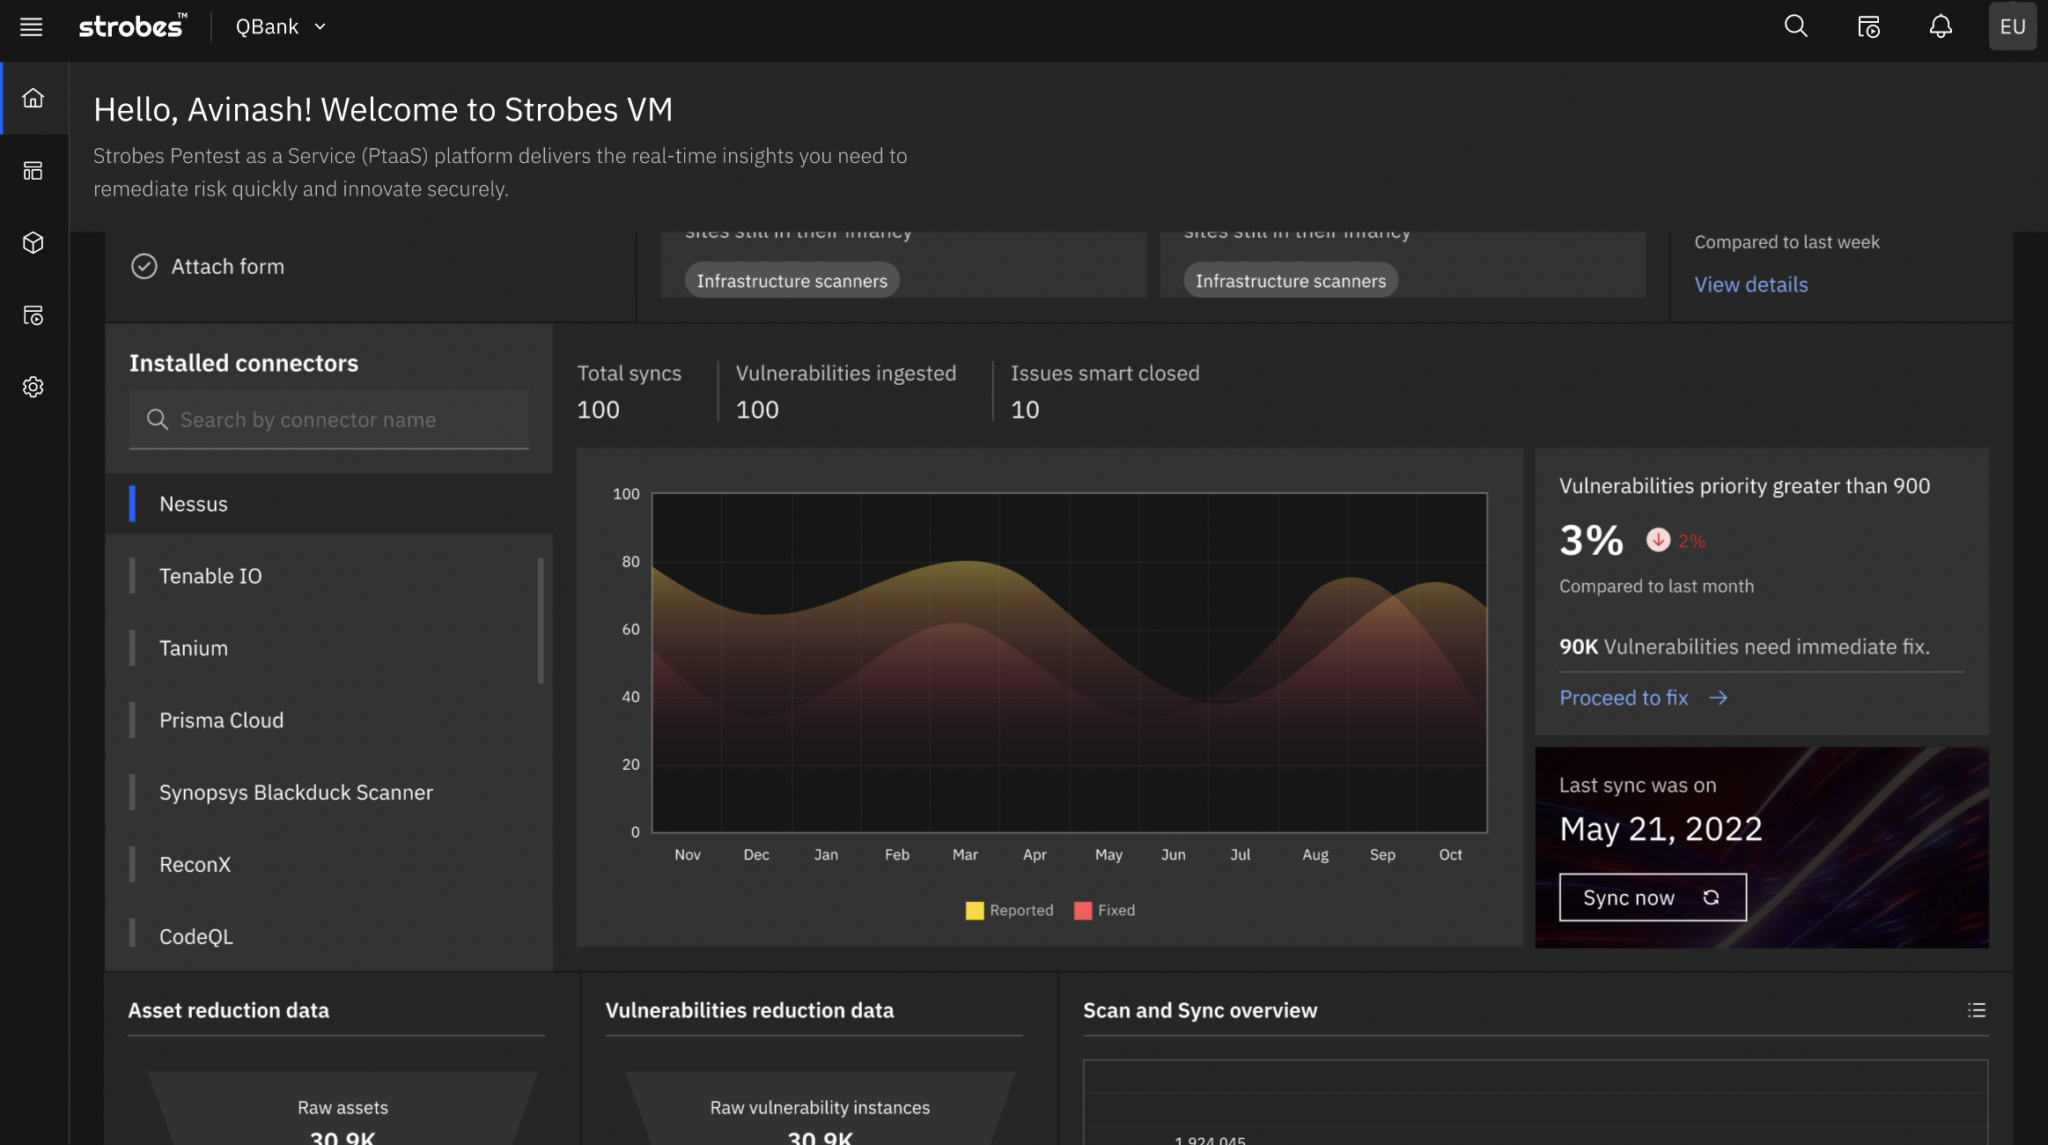Click the magnifier icon in connector search
Viewport: 2048px width, 1145px height.
tap(157, 419)
